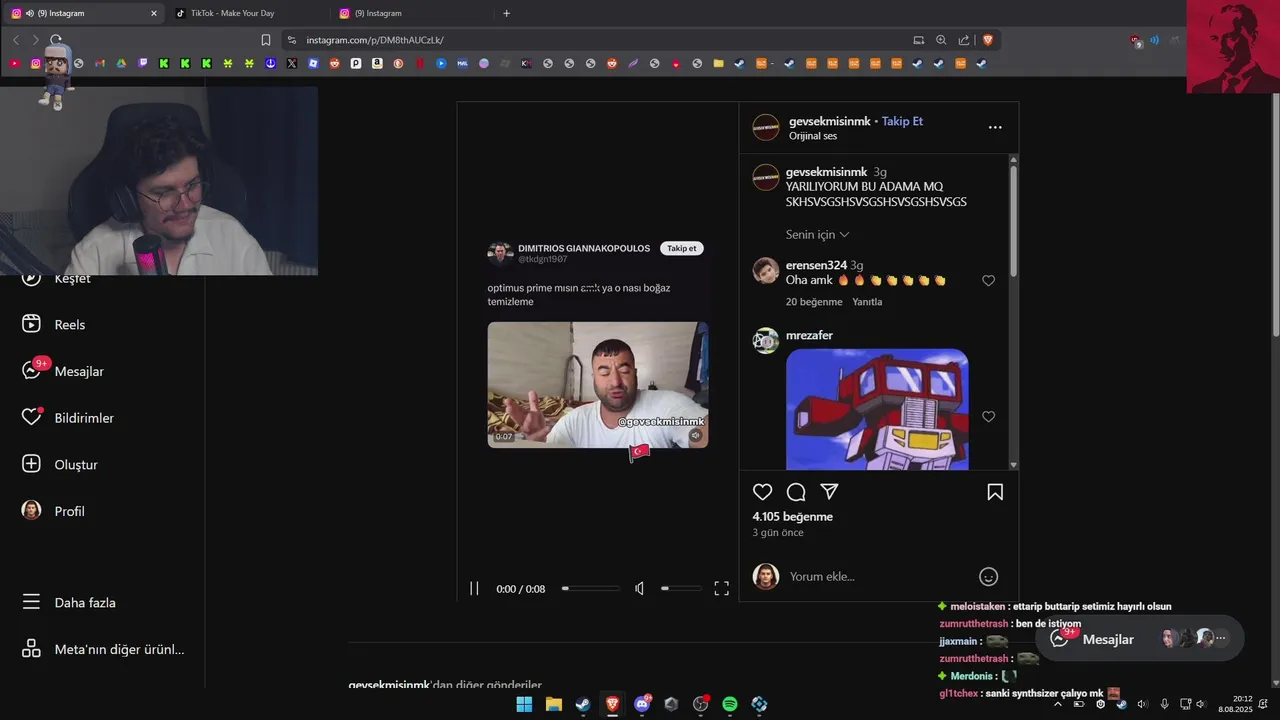Viewport: 1280px width, 720px height.
Task: Open a new browser tab
Action: (506, 13)
